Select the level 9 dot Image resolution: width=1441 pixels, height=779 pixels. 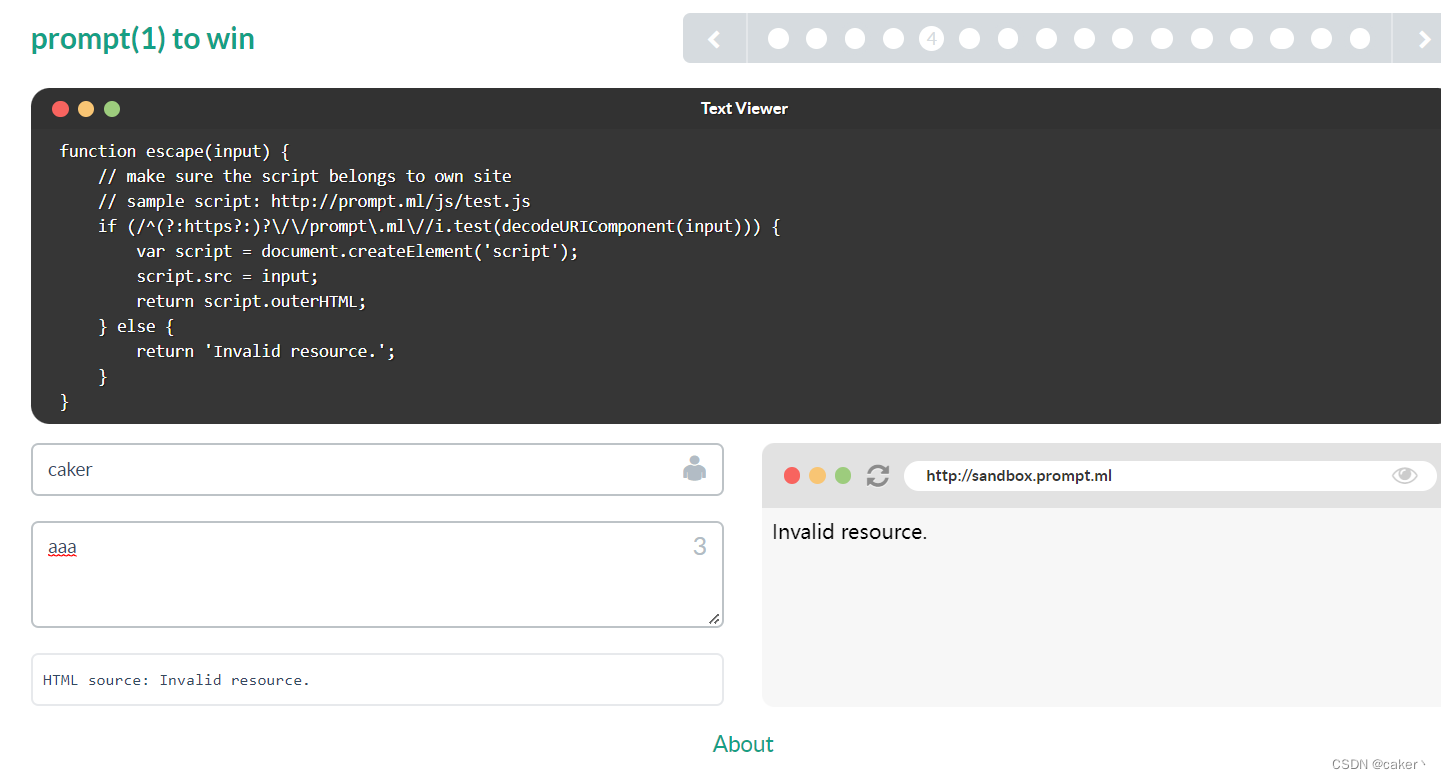coord(1123,39)
